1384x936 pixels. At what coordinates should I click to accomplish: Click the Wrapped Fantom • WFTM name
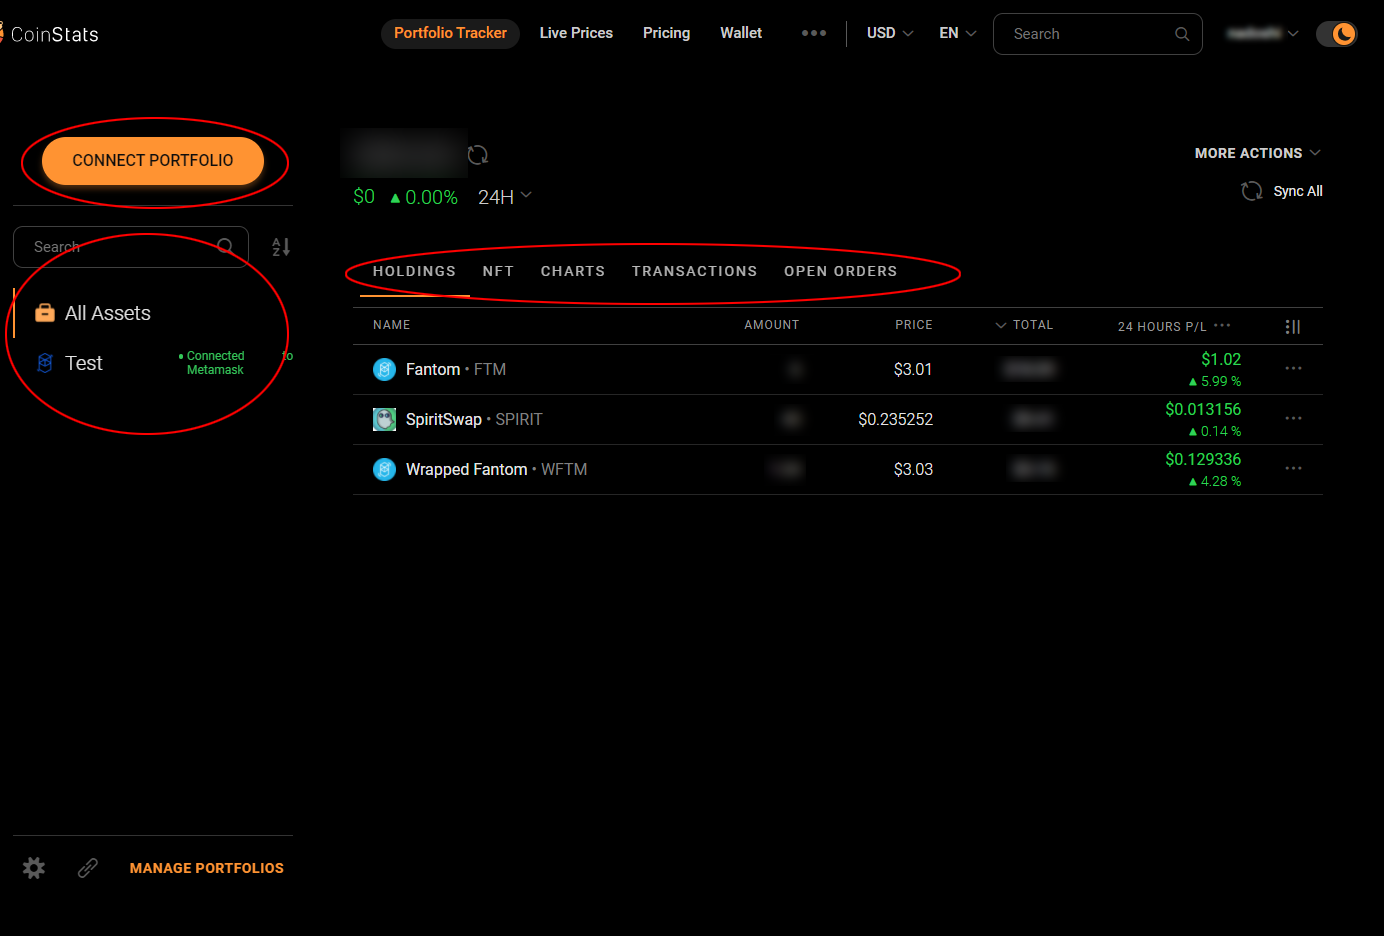click(496, 469)
